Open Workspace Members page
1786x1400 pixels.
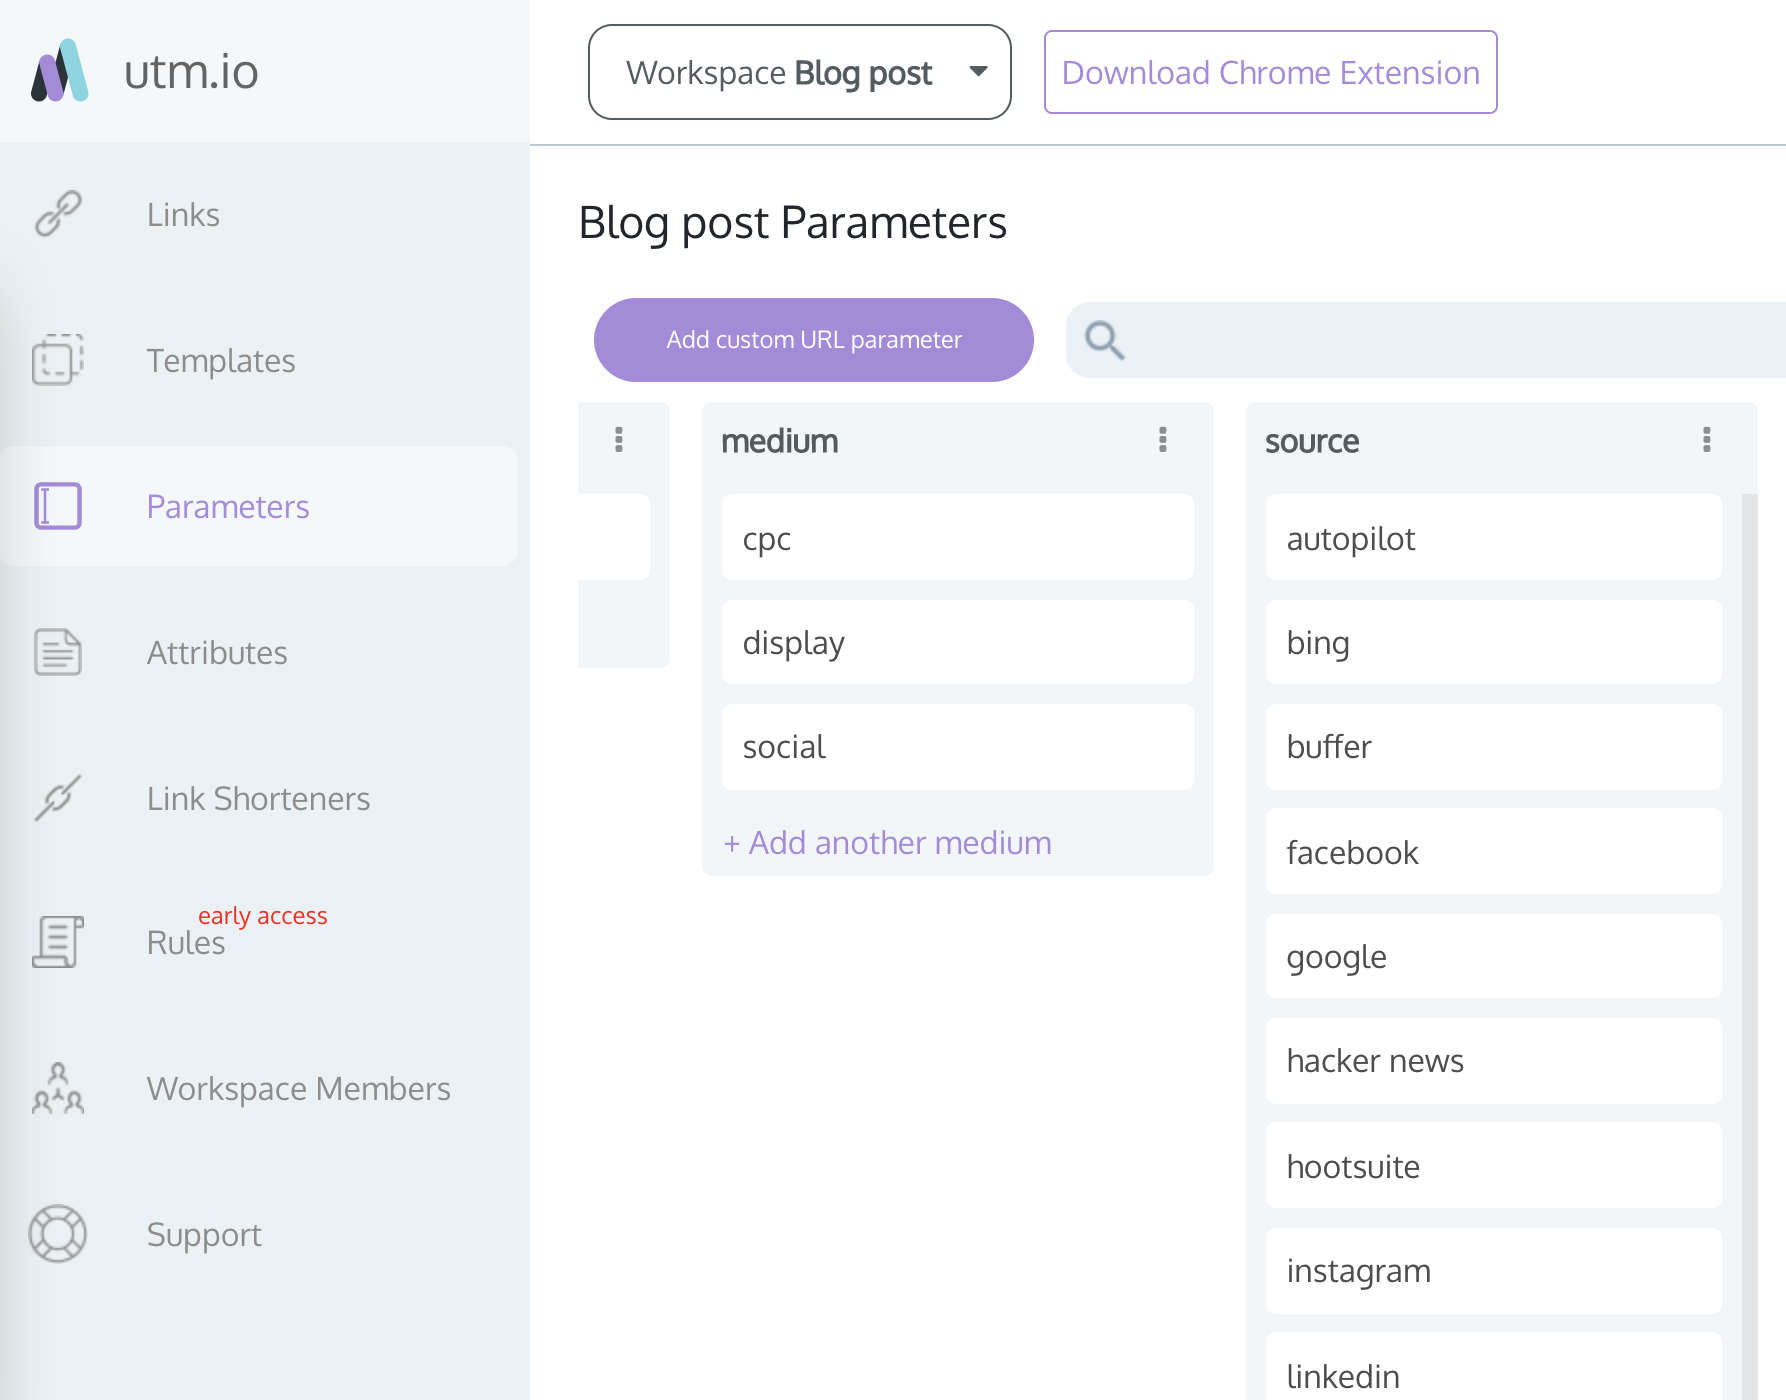299,1088
